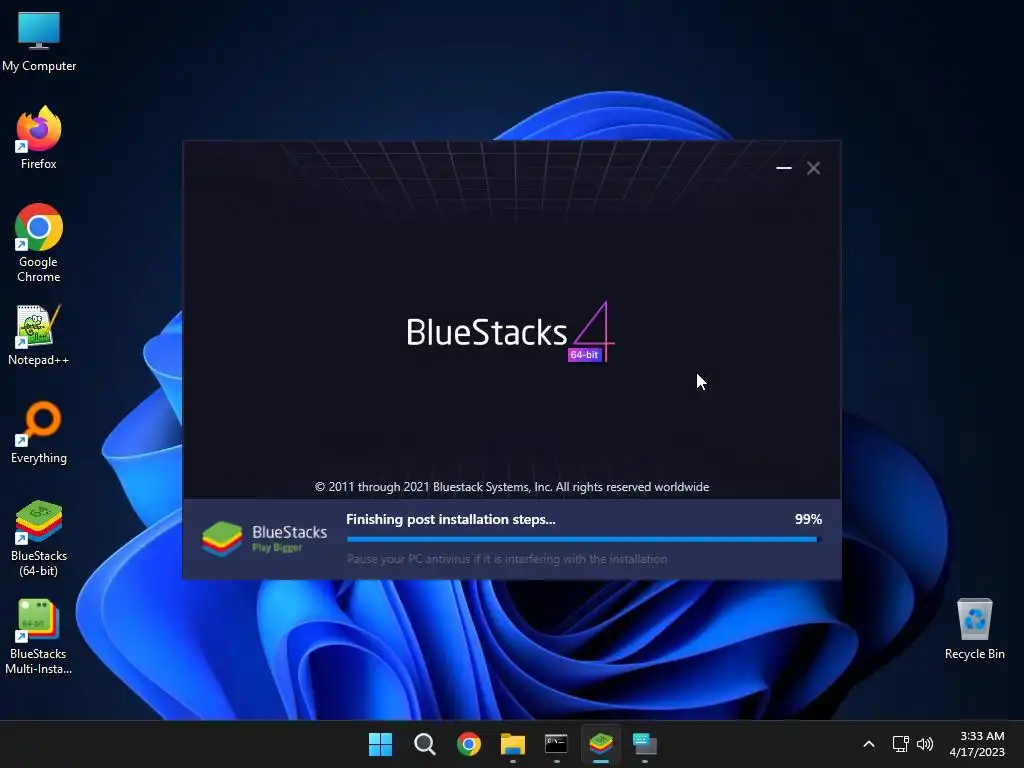The height and width of the screenshot is (768, 1024).
Task: Open the last taskbar app with monitor icon
Action: coord(645,744)
